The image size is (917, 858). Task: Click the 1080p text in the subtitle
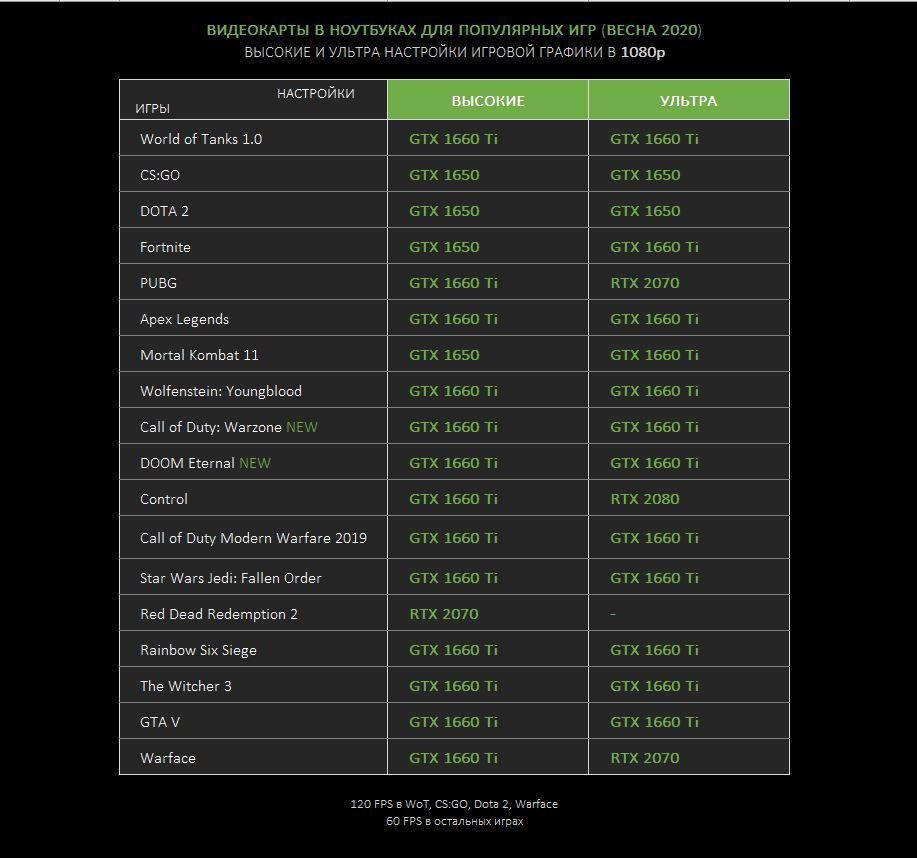643,52
